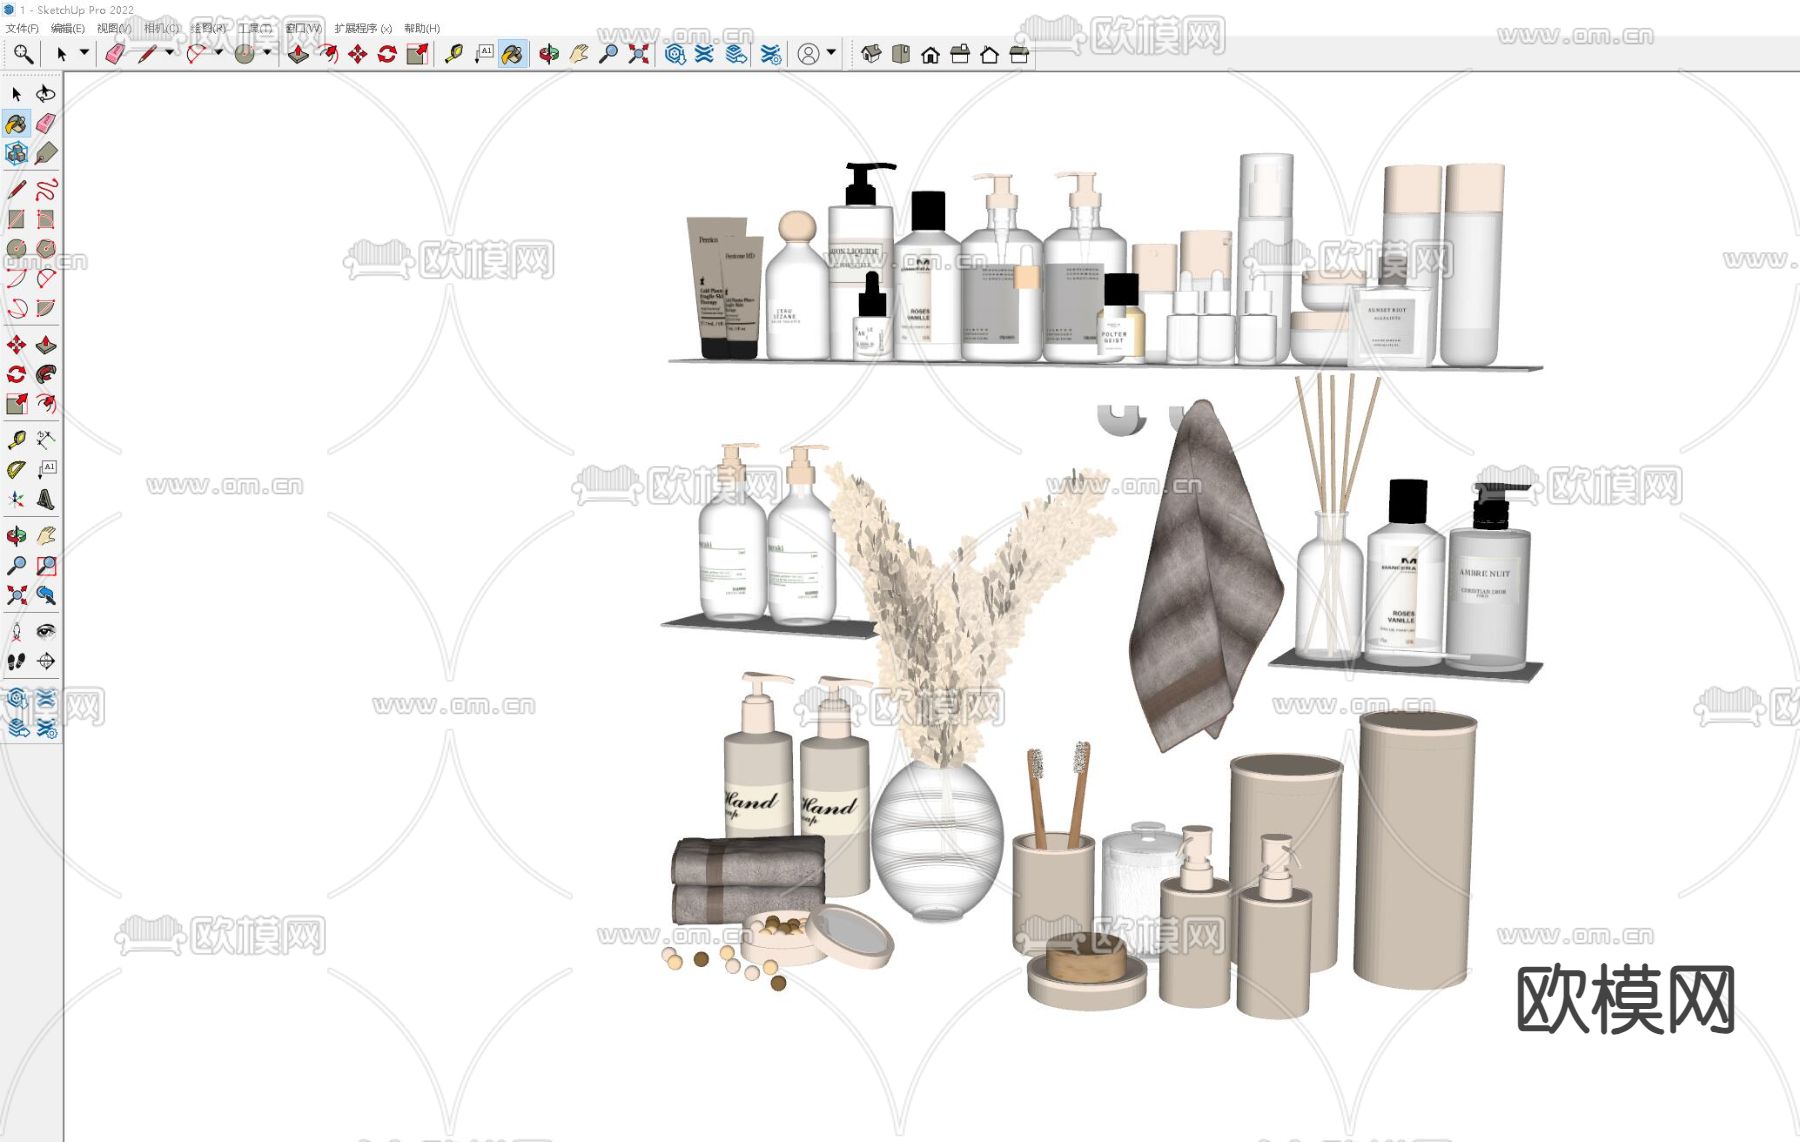This screenshot has height=1142, width=1800.
Task: Click the 3D Text tool
Action: coord(46,500)
